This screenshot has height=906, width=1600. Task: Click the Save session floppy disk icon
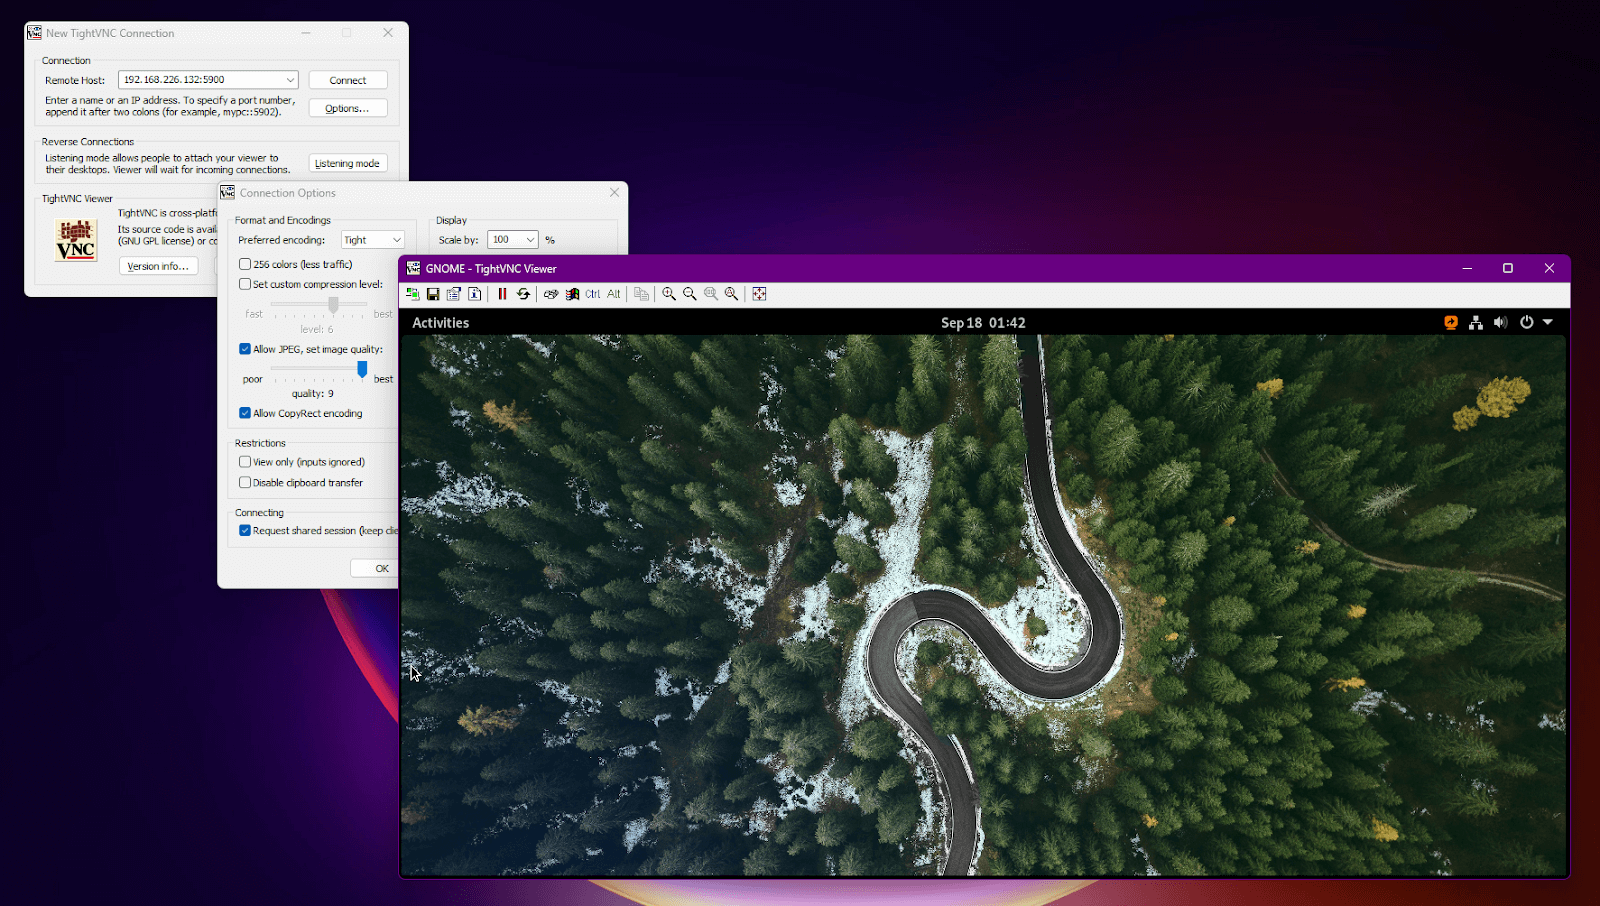click(x=433, y=294)
